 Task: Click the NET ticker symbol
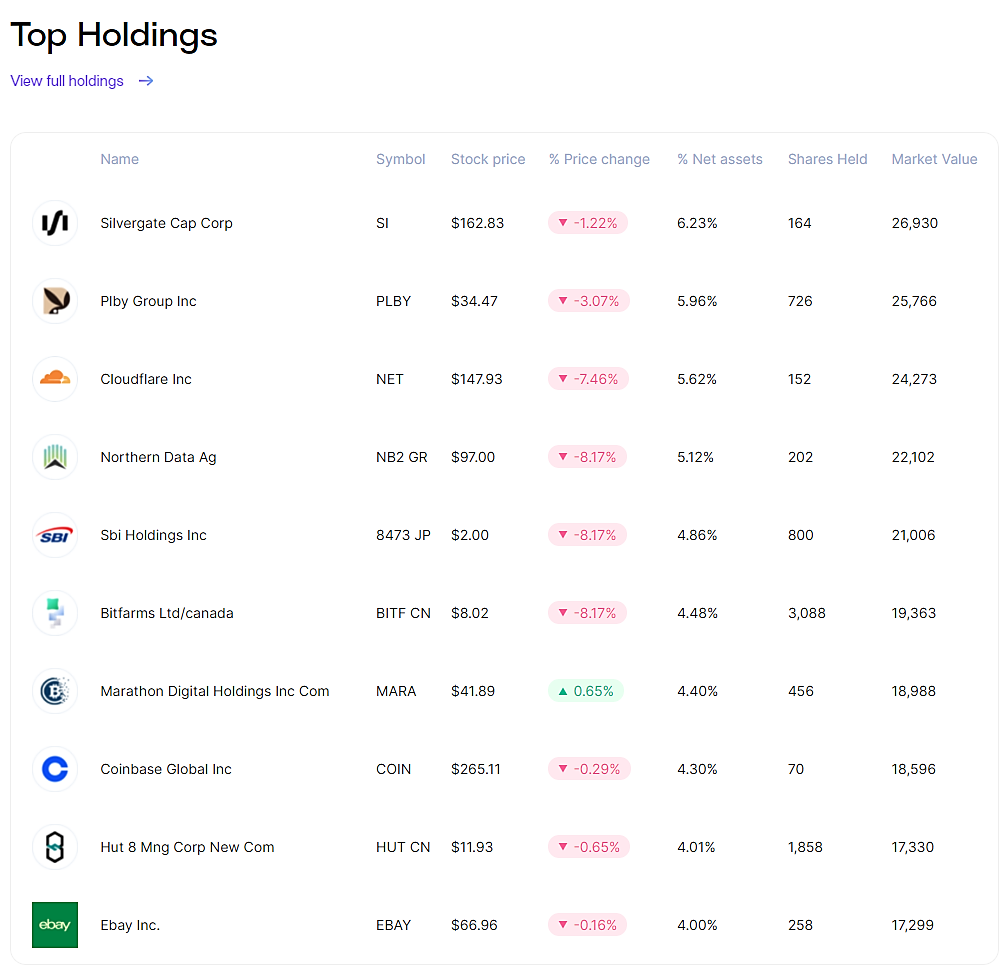390,379
